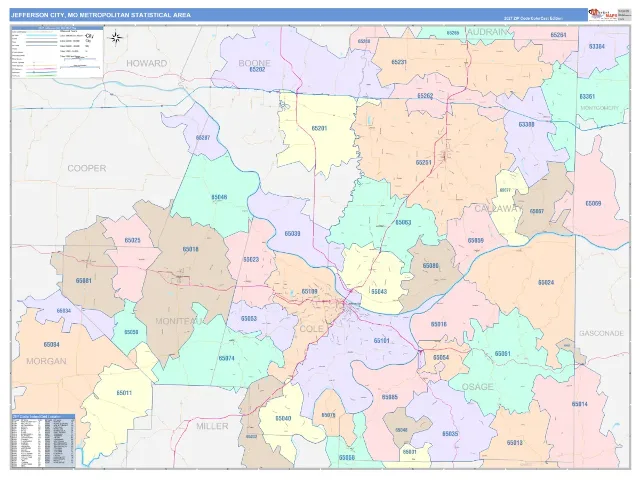Click the compass rose north arrow

click(116, 38)
